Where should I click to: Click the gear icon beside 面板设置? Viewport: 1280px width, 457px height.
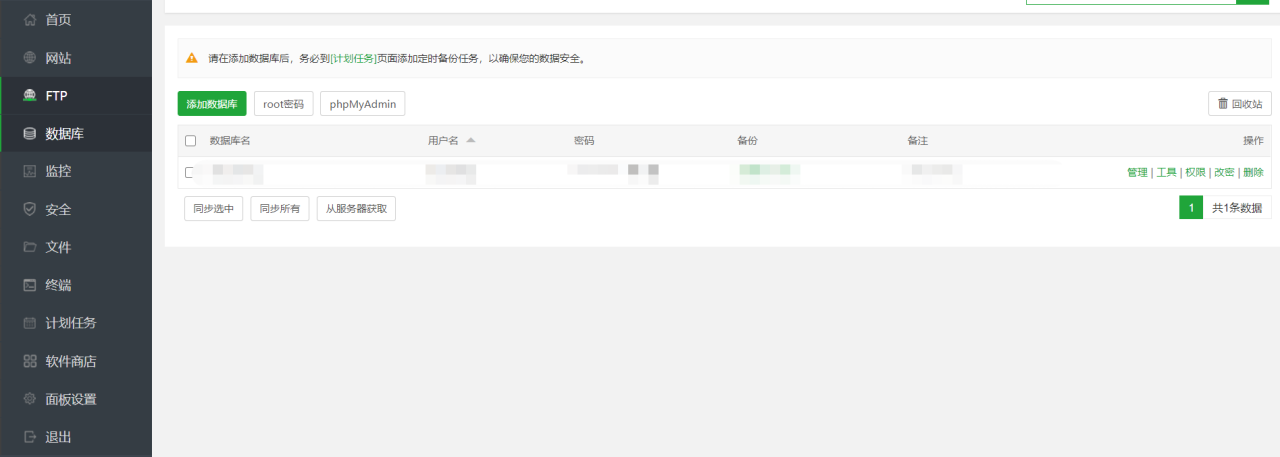coord(30,399)
